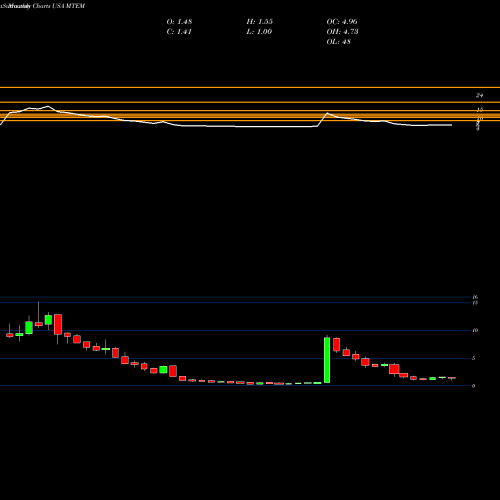Viewport: 500px width, 500px height.
Task: Click the 'OC: 4.96' value
Action: 342,22
